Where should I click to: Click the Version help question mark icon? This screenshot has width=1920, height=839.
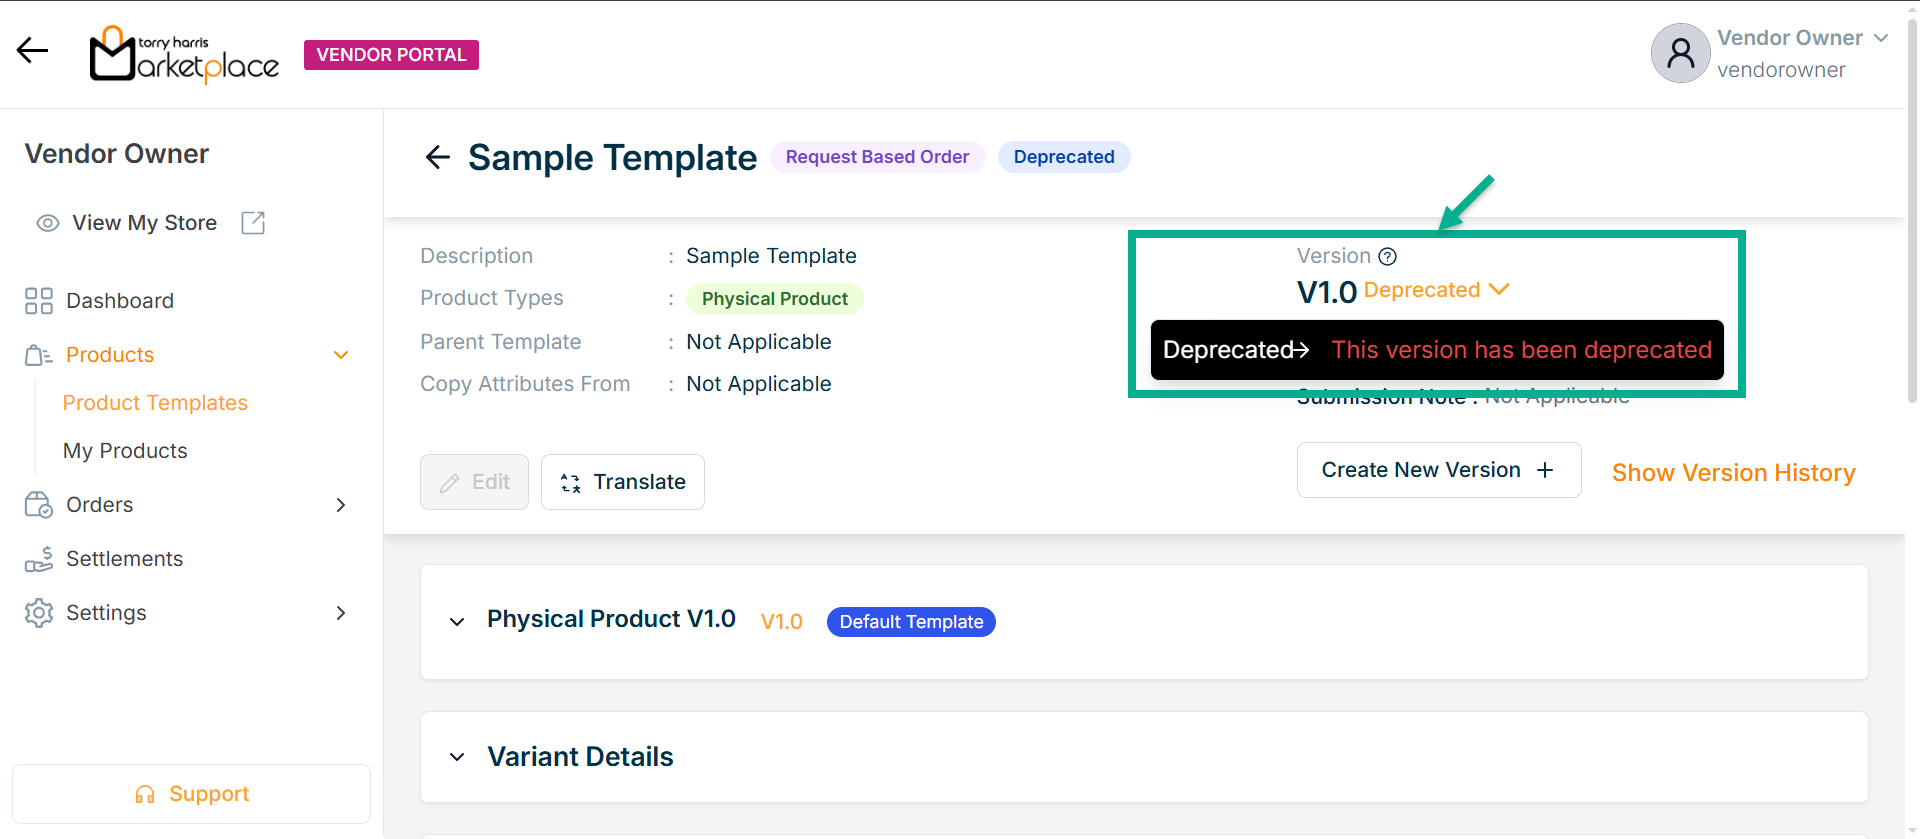(x=1387, y=257)
